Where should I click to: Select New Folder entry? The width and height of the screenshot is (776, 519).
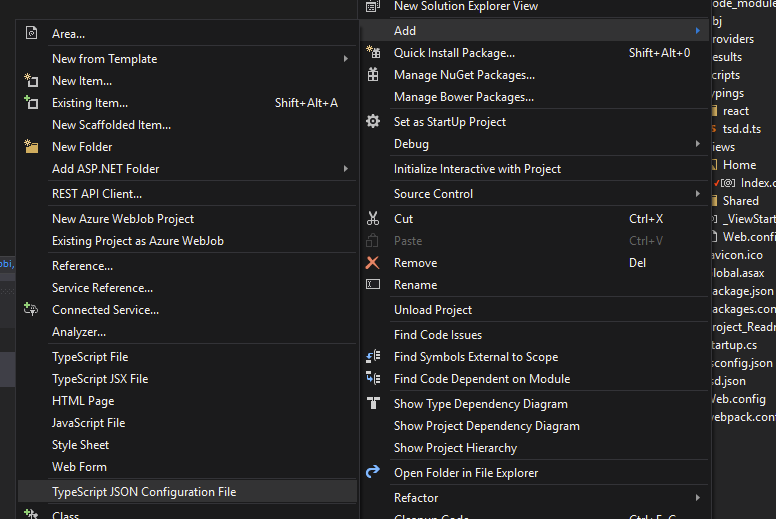(187, 146)
